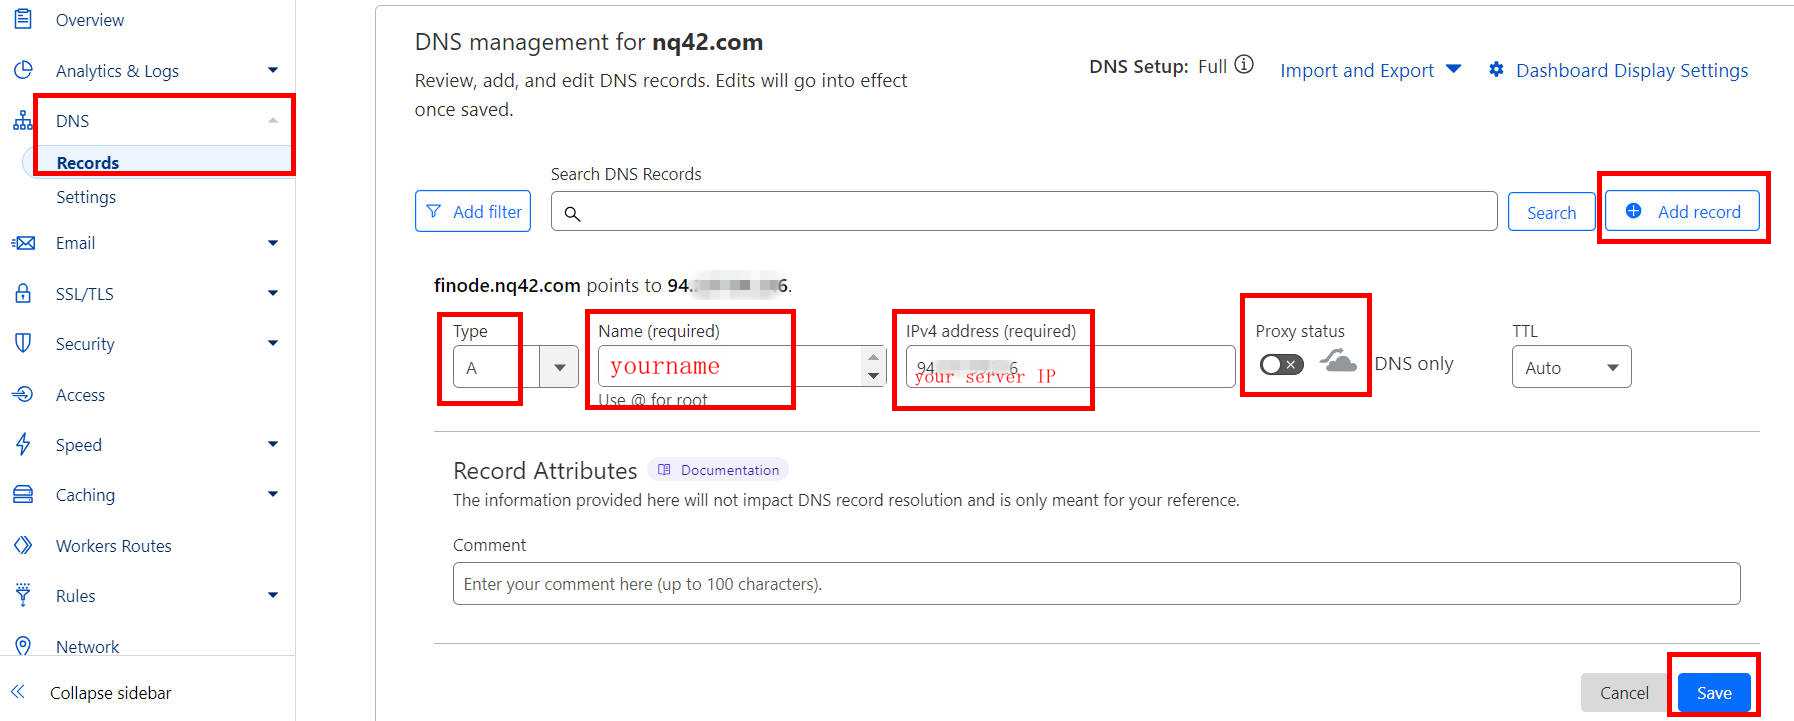Click the DNS Setup info icon
This screenshot has width=1794, height=721.
point(1244,65)
